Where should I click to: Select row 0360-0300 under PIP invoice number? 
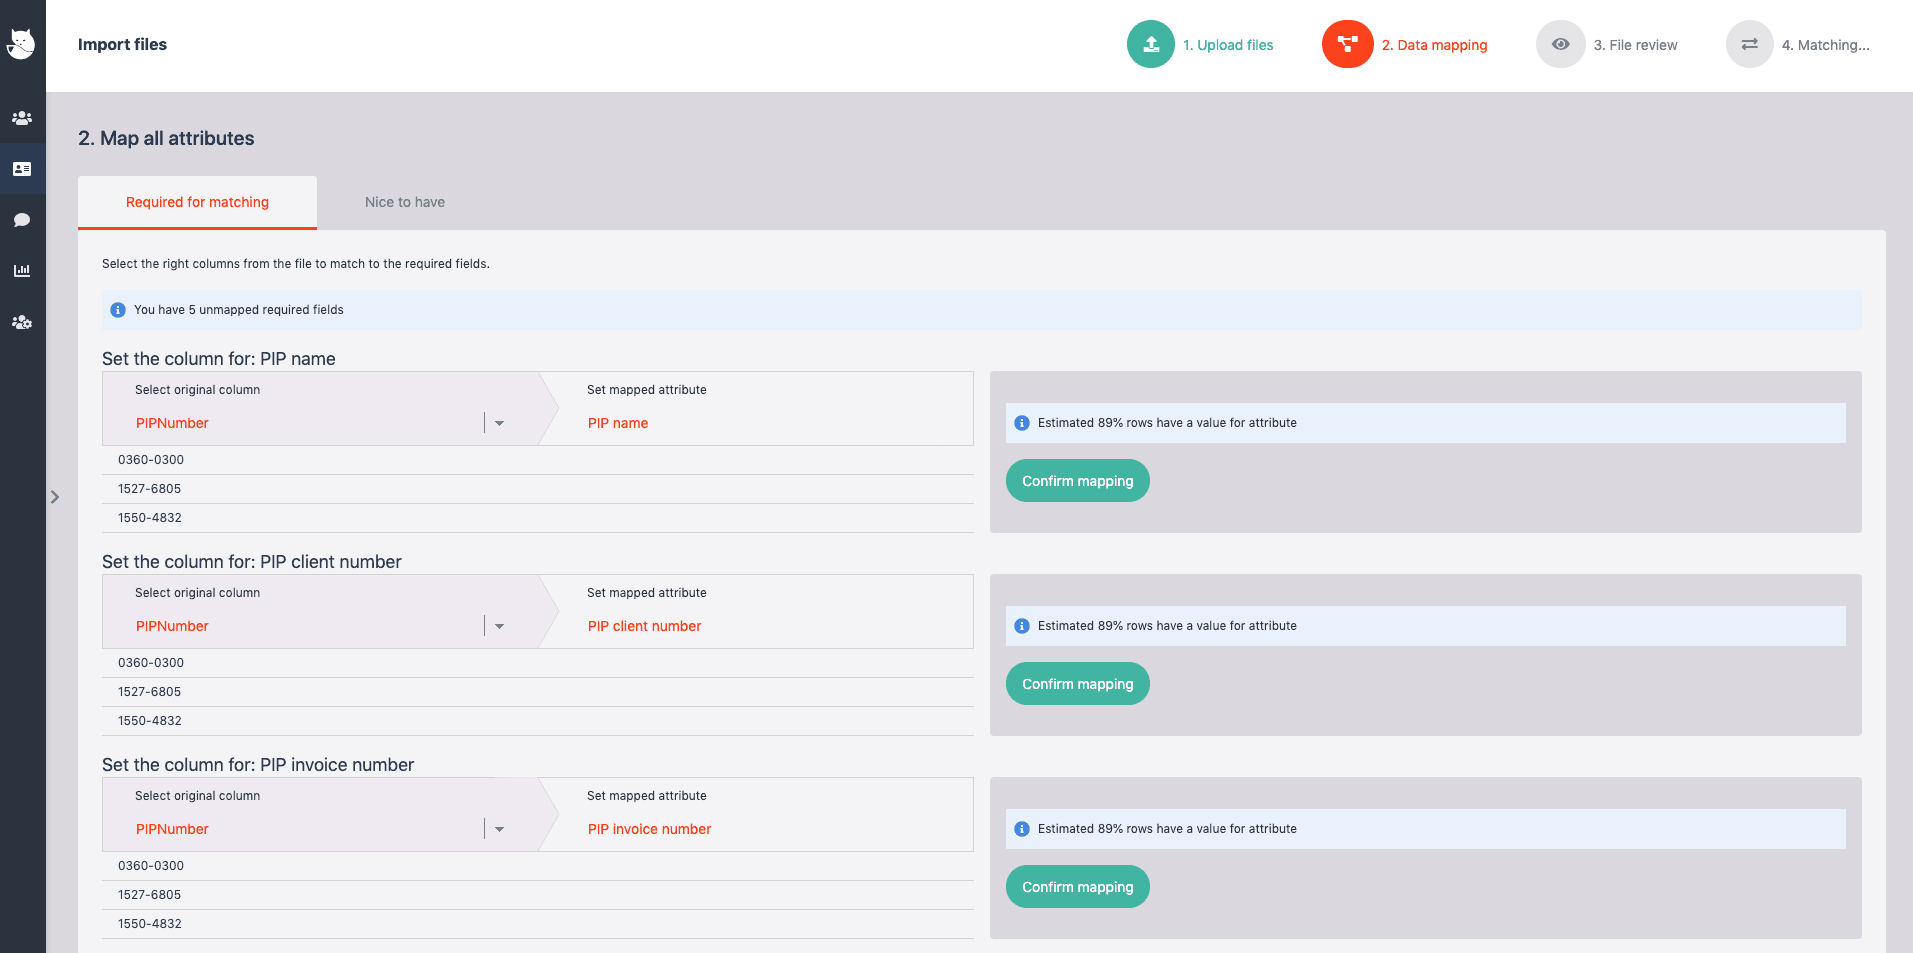[x=538, y=866]
